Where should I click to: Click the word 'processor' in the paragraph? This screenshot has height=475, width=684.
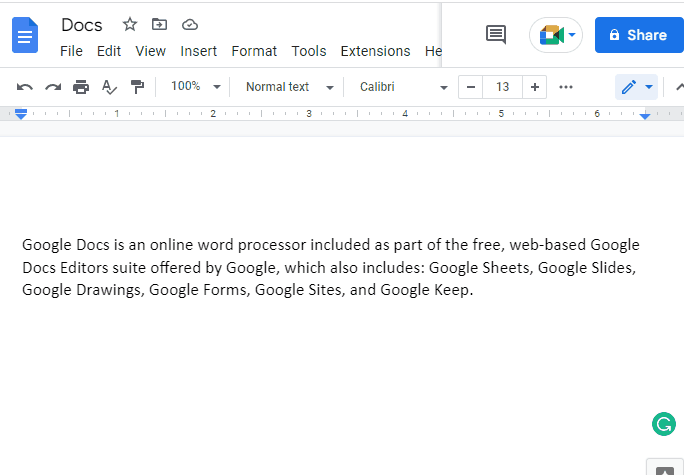click(272, 245)
